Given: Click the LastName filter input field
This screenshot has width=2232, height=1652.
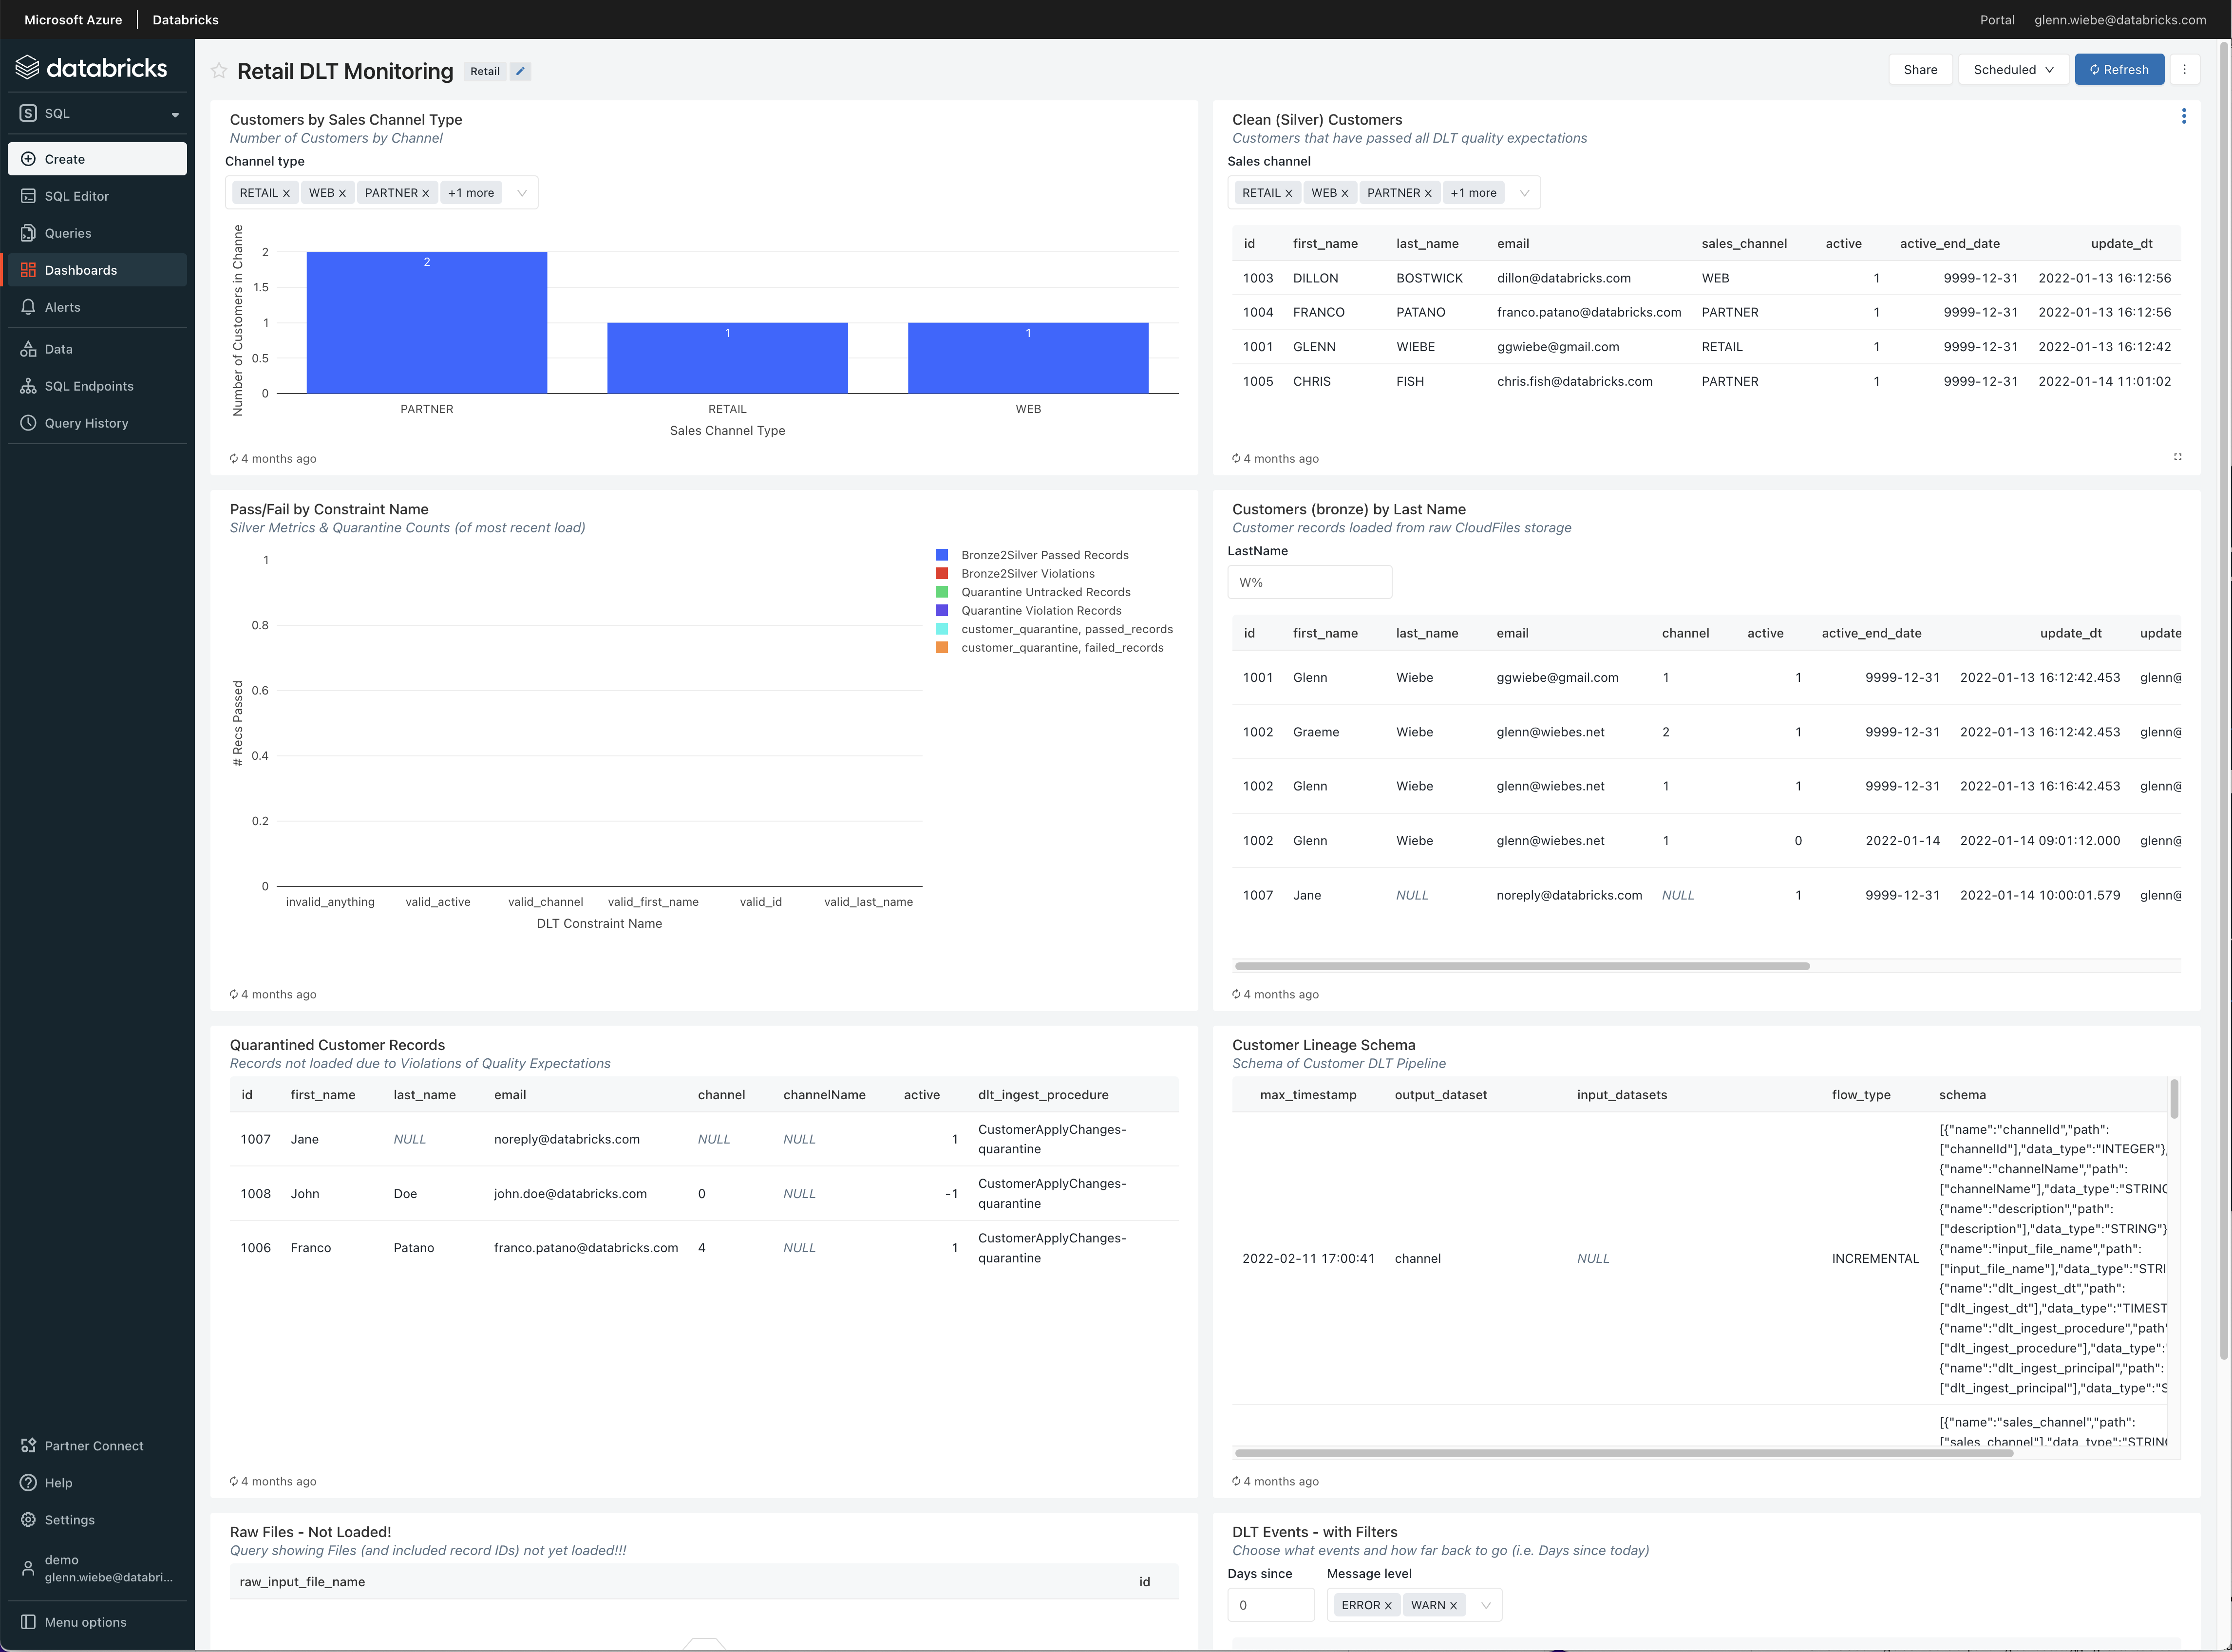Looking at the screenshot, I should coord(1308,582).
